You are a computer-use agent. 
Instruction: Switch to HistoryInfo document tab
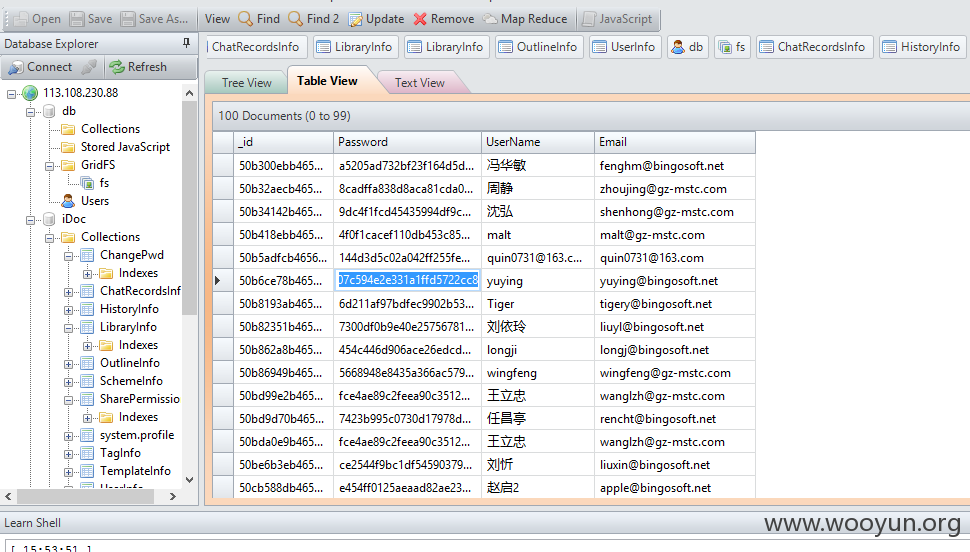coord(922,47)
